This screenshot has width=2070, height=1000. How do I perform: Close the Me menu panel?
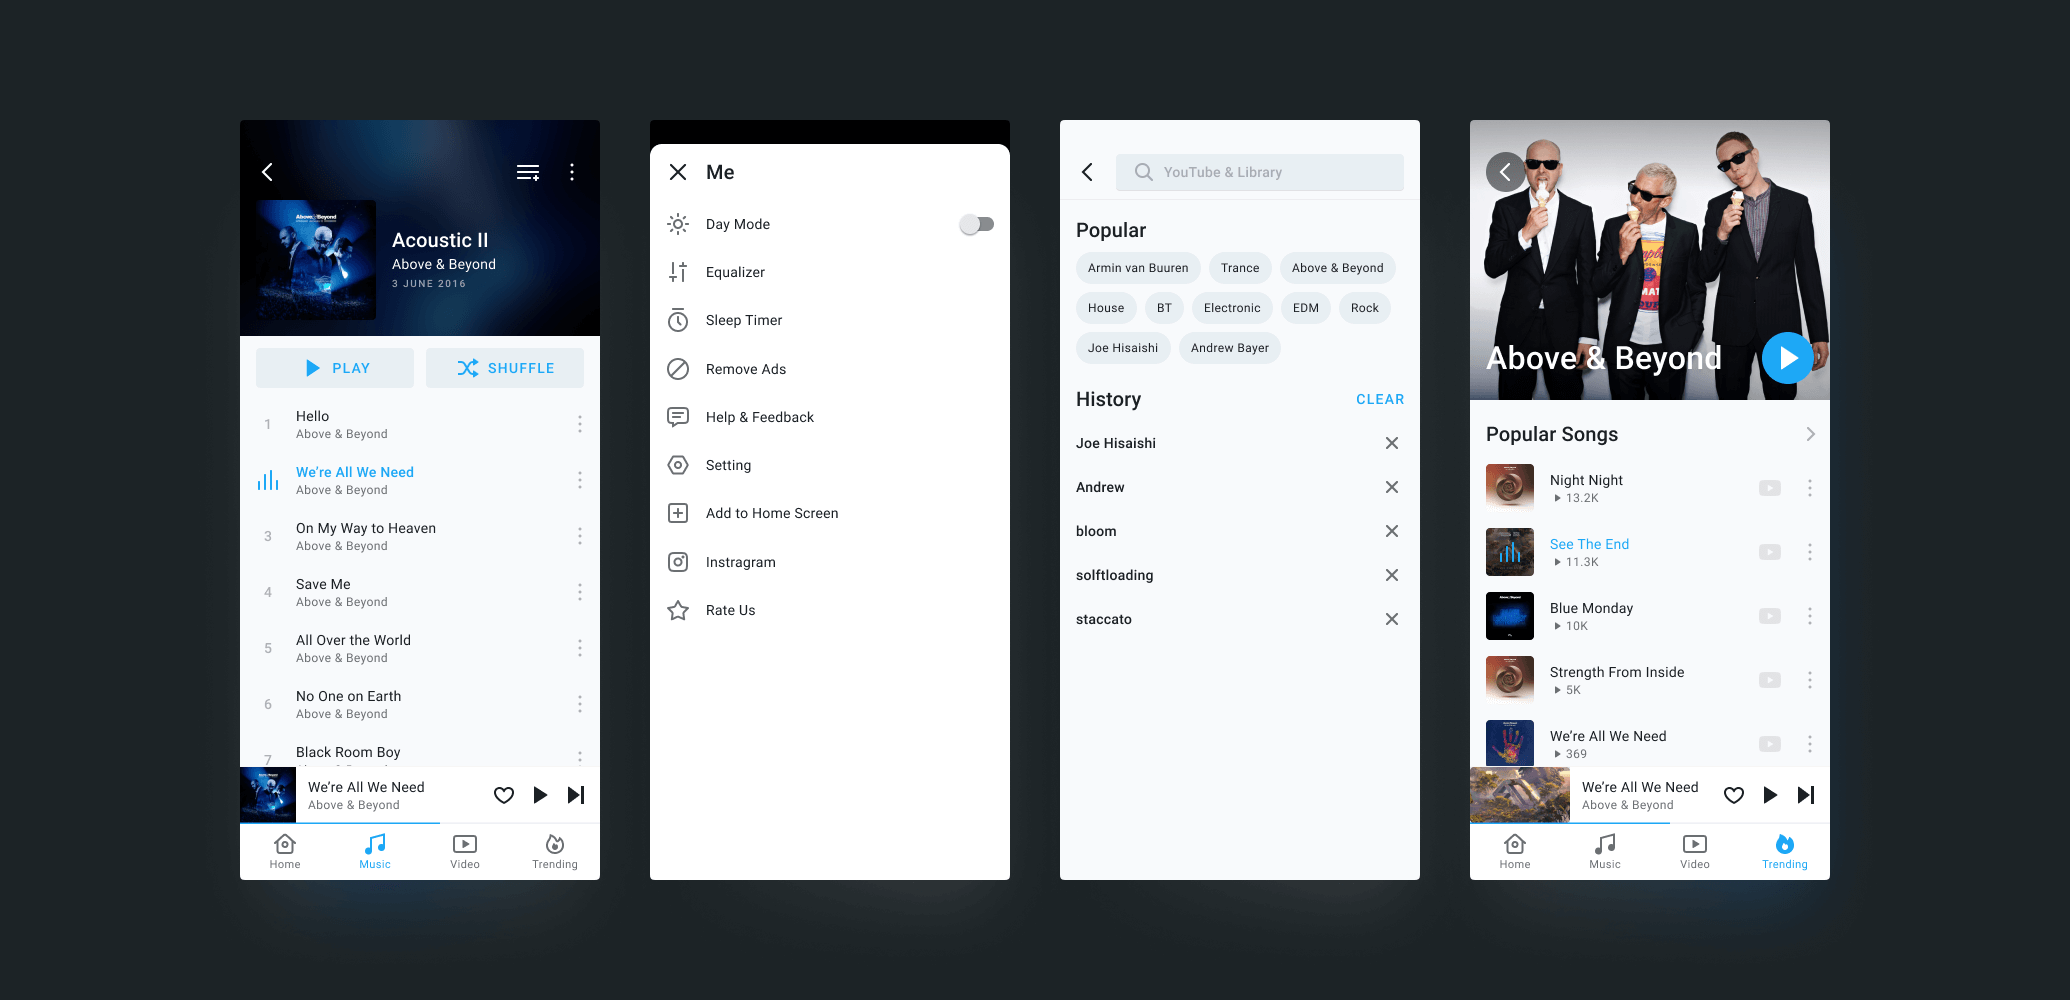[x=678, y=172]
